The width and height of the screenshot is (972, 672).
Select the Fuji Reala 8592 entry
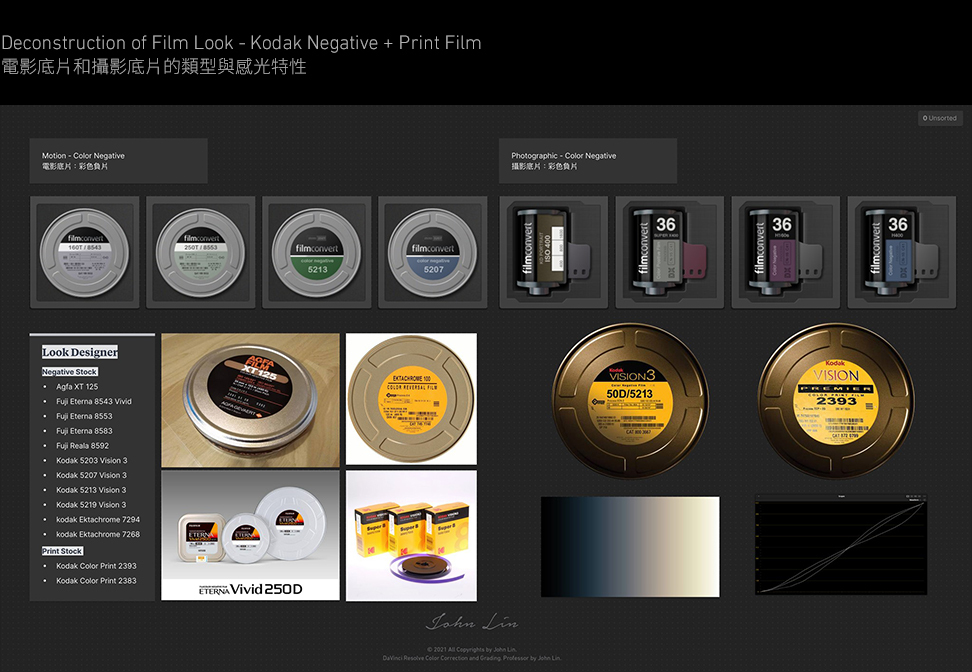(x=82, y=446)
